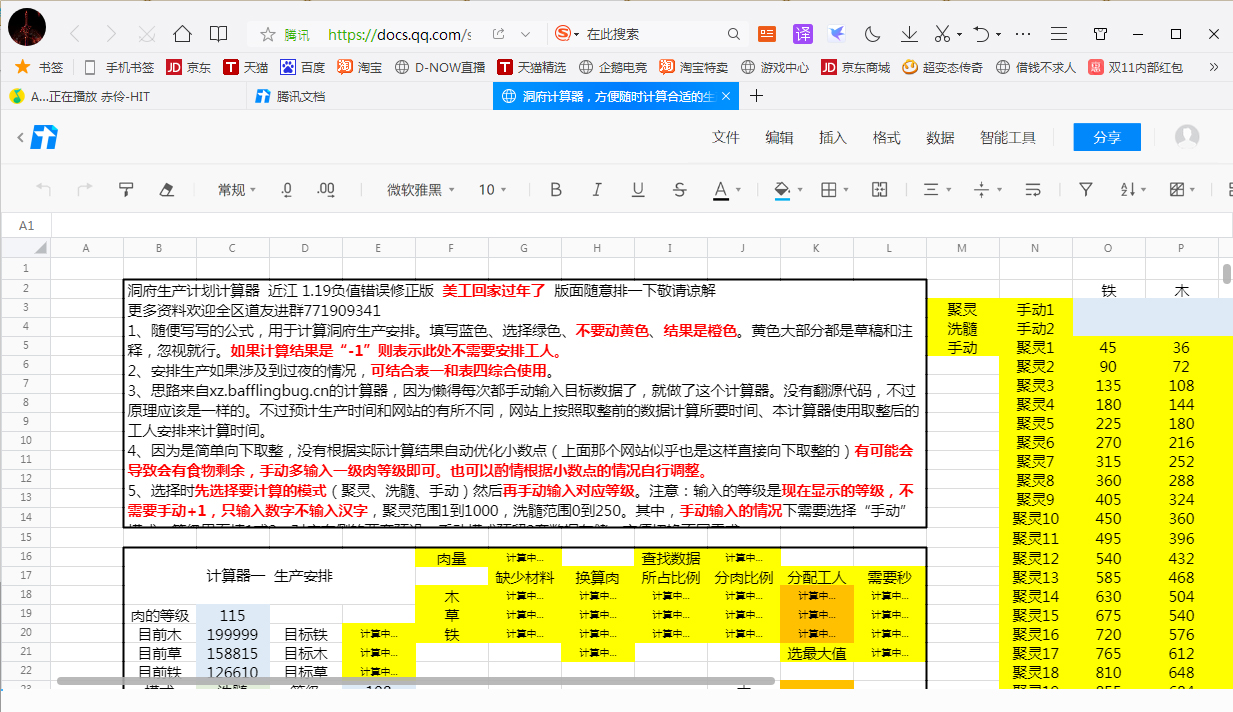The height and width of the screenshot is (712, 1233).
Task: Toggle underline formatting
Action: point(639,188)
